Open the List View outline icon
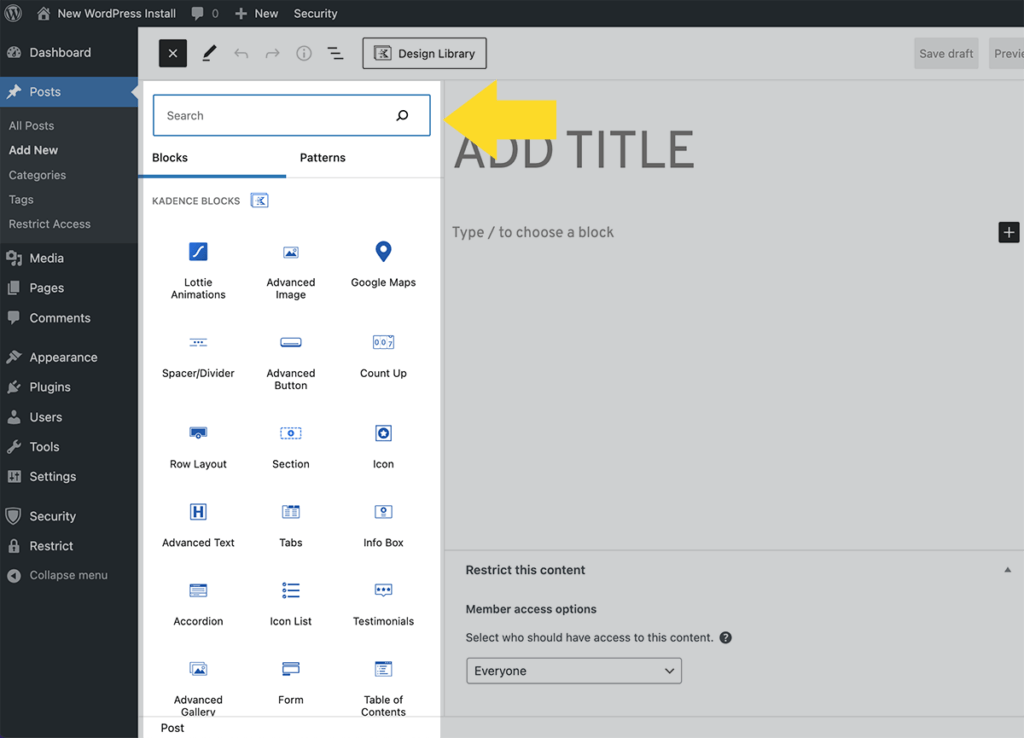 [335, 54]
